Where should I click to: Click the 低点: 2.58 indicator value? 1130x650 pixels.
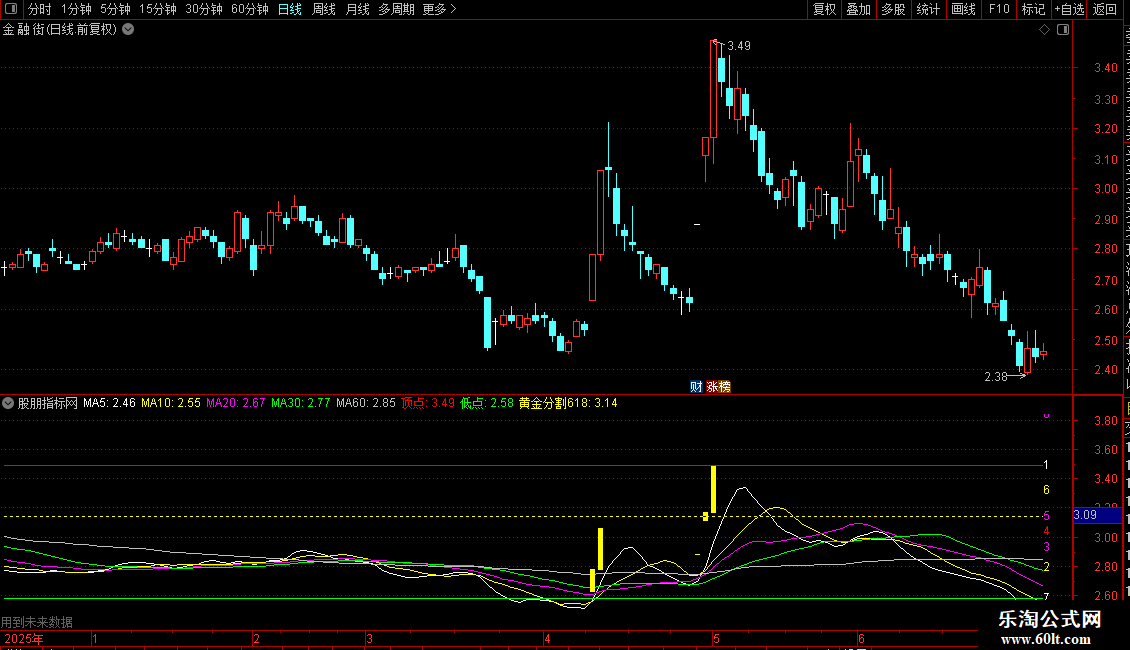[487, 403]
